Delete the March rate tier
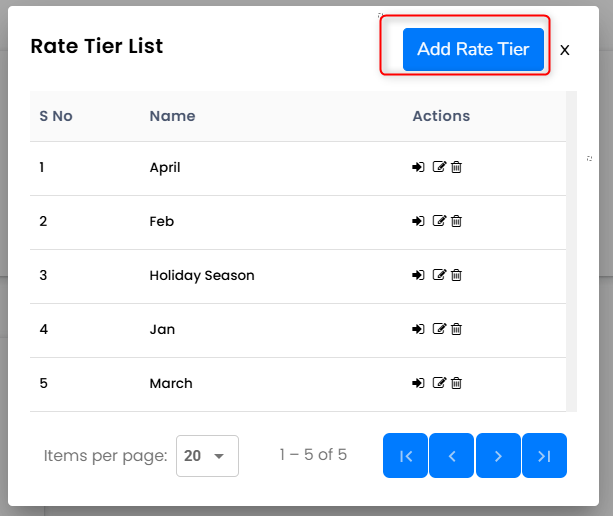613x516 pixels. pos(456,383)
